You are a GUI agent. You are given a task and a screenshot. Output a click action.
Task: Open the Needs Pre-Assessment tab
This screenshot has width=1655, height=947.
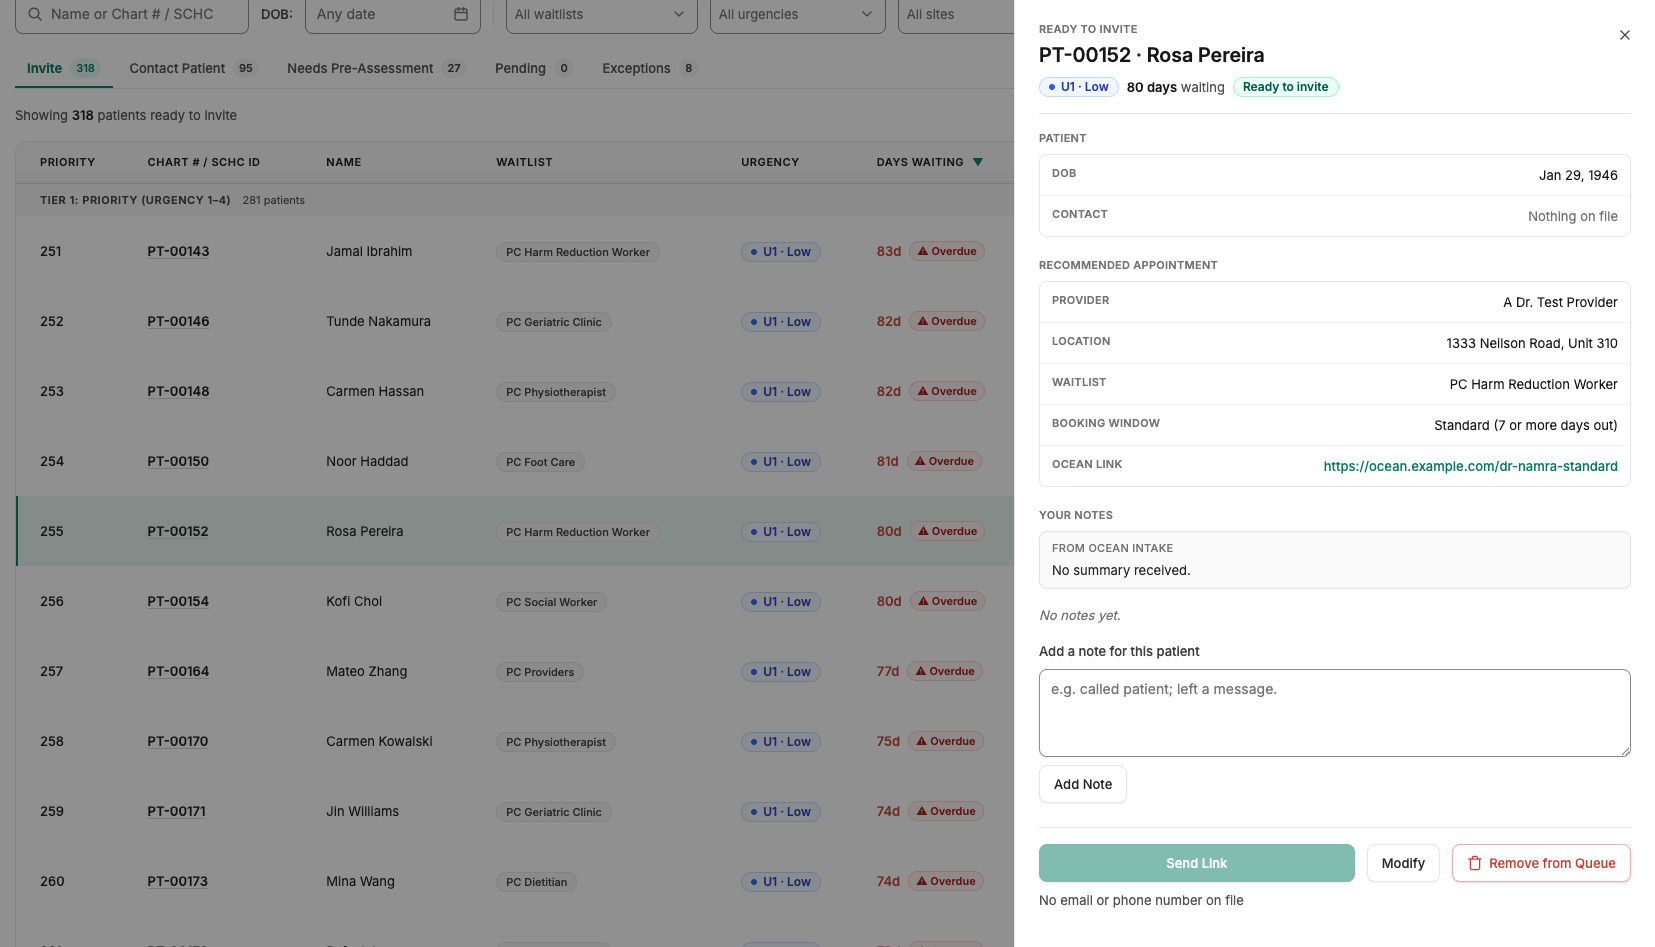(376, 68)
